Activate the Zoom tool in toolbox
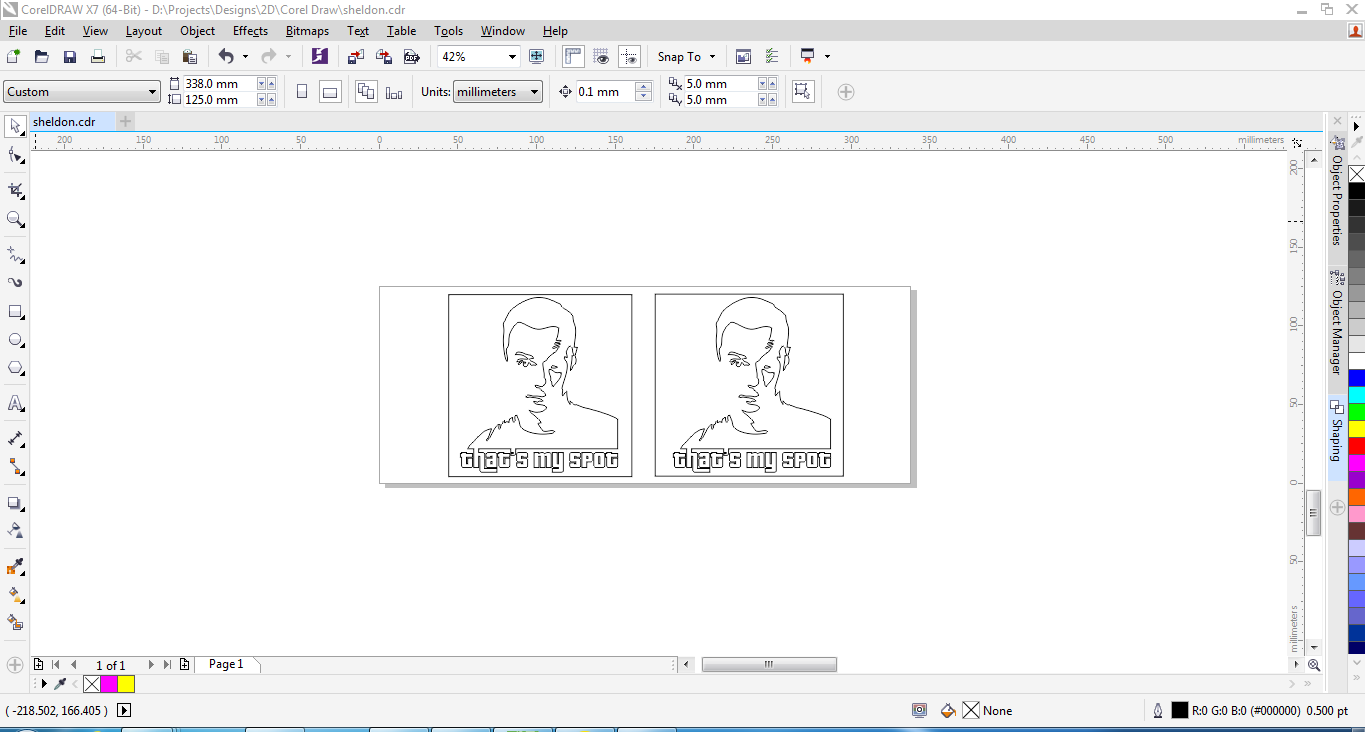Viewport: 1365px width, 732px height. click(16, 219)
